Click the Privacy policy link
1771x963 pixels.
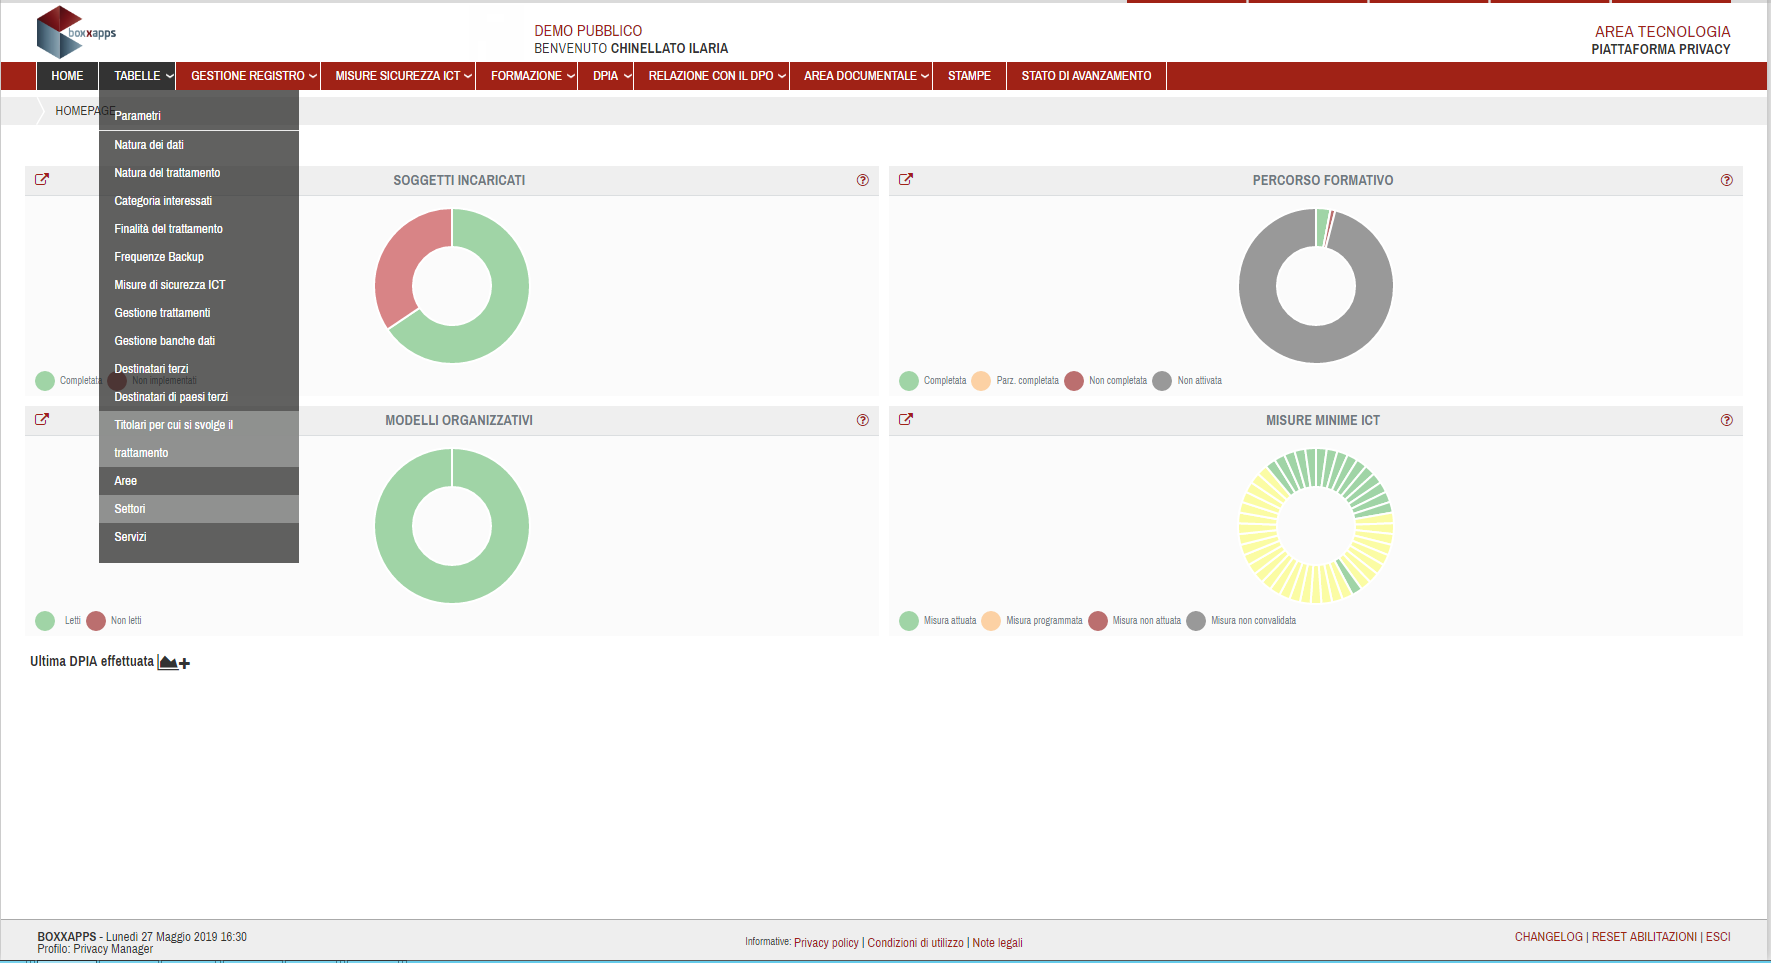click(826, 943)
